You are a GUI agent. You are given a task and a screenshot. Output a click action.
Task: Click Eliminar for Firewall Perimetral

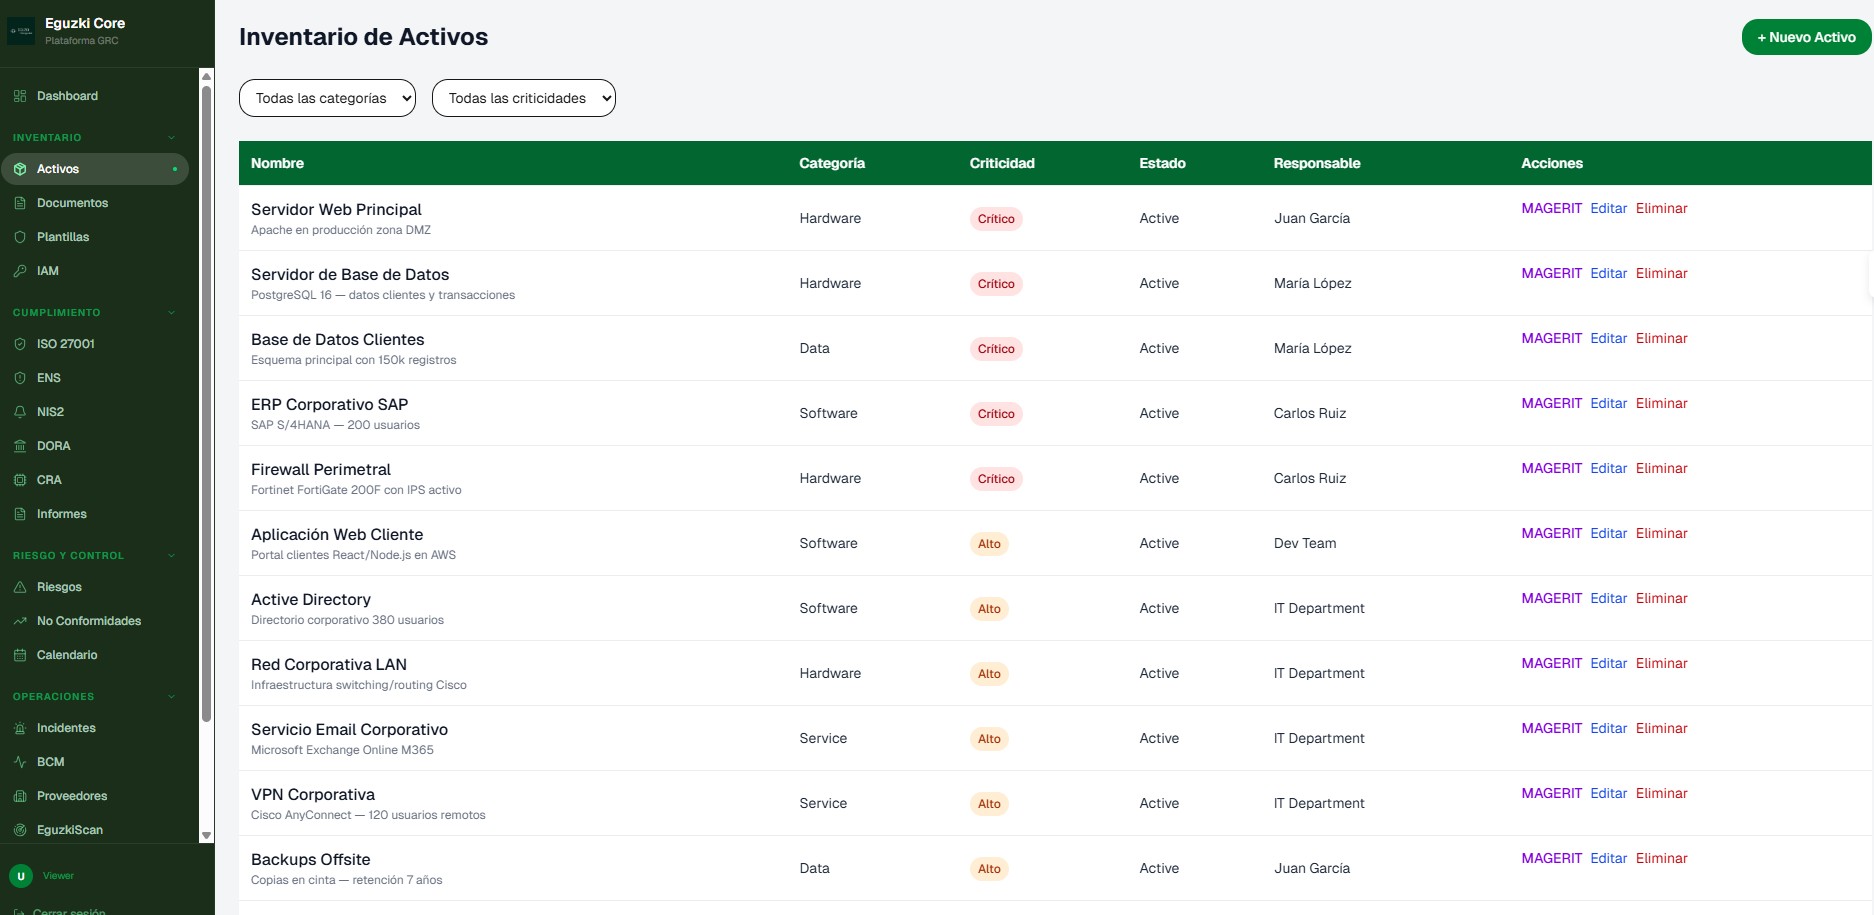[1661, 468]
